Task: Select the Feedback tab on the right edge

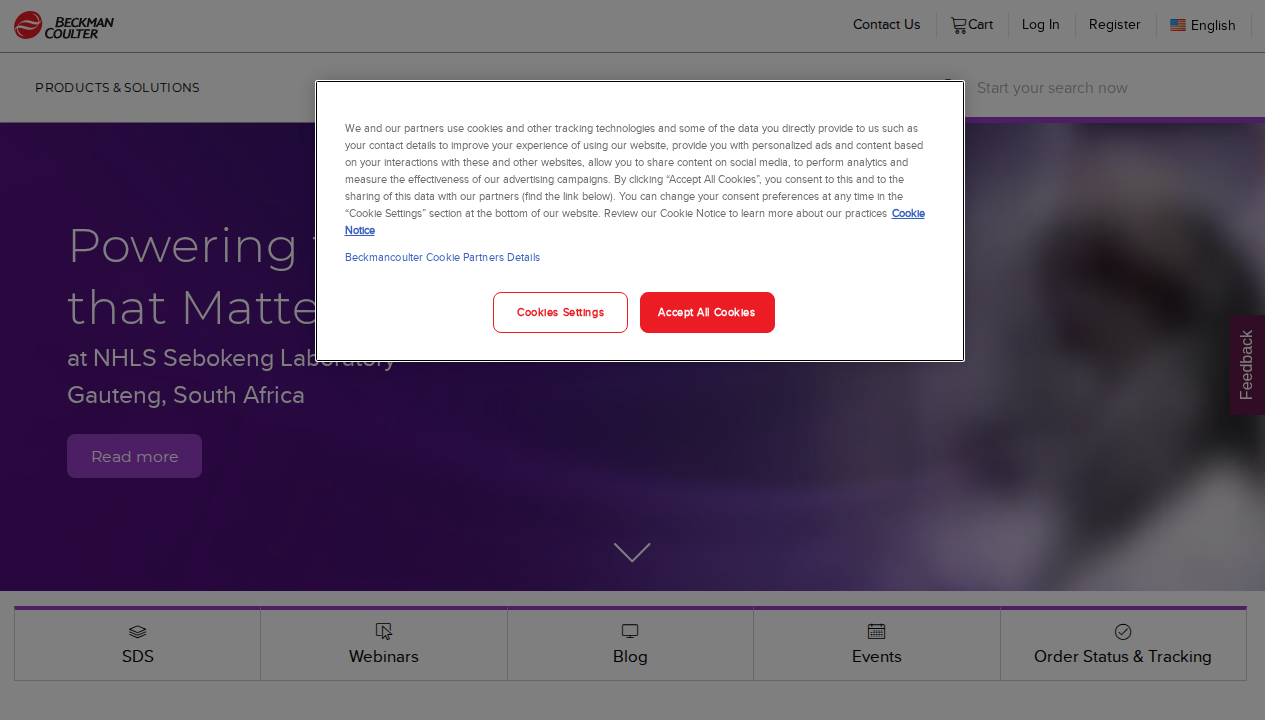Action: (x=1246, y=364)
